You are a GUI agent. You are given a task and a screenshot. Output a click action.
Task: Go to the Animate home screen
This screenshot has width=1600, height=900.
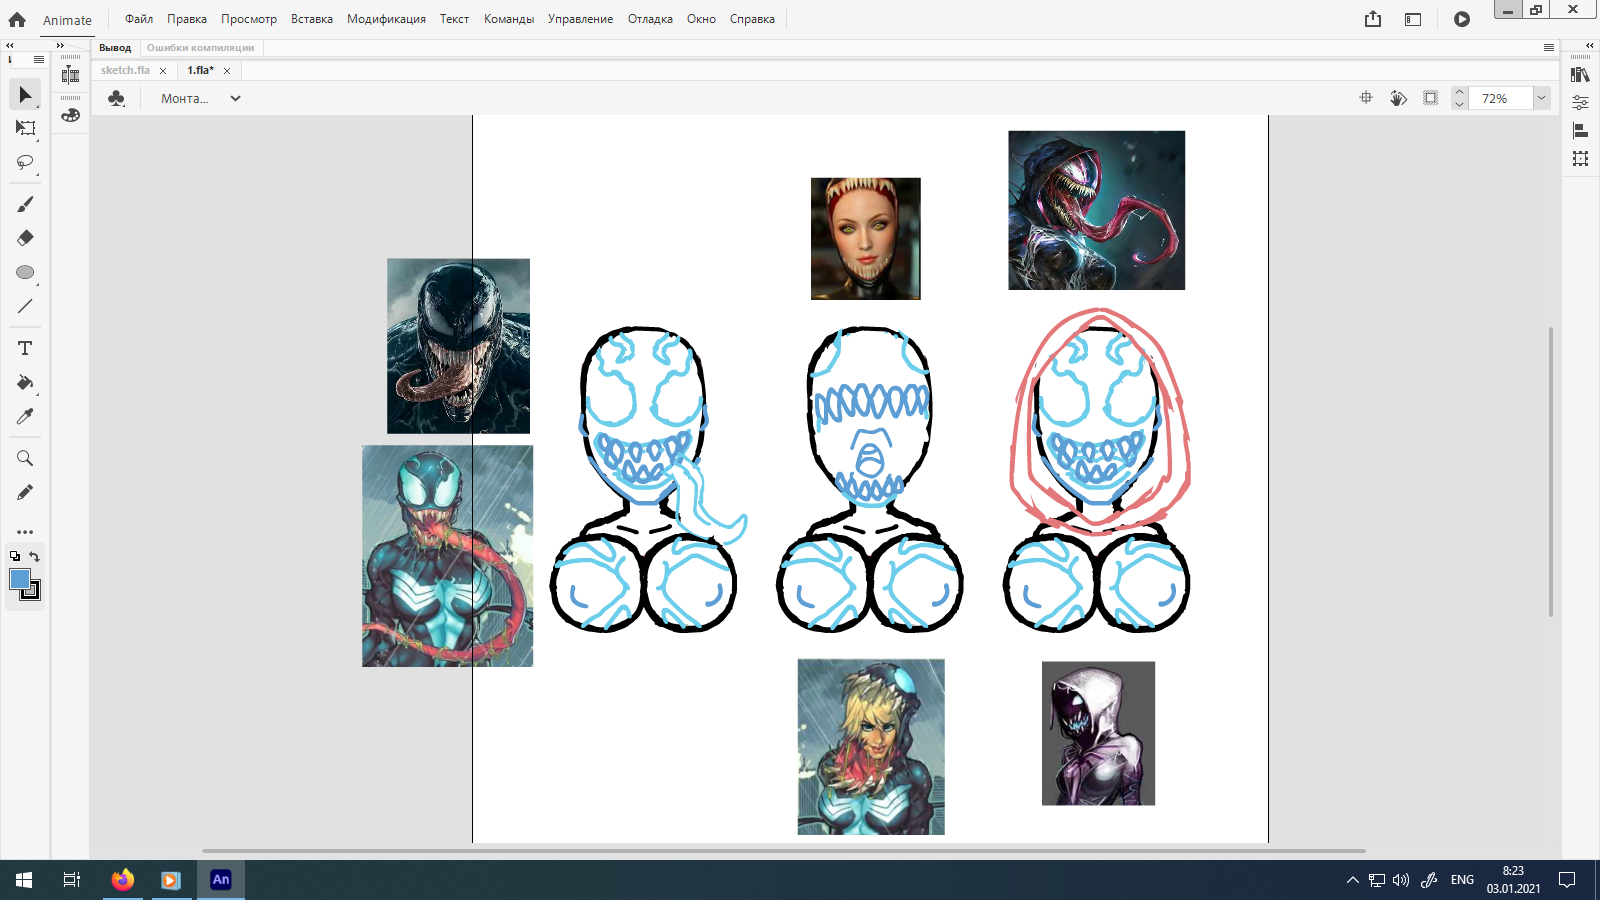17,19
